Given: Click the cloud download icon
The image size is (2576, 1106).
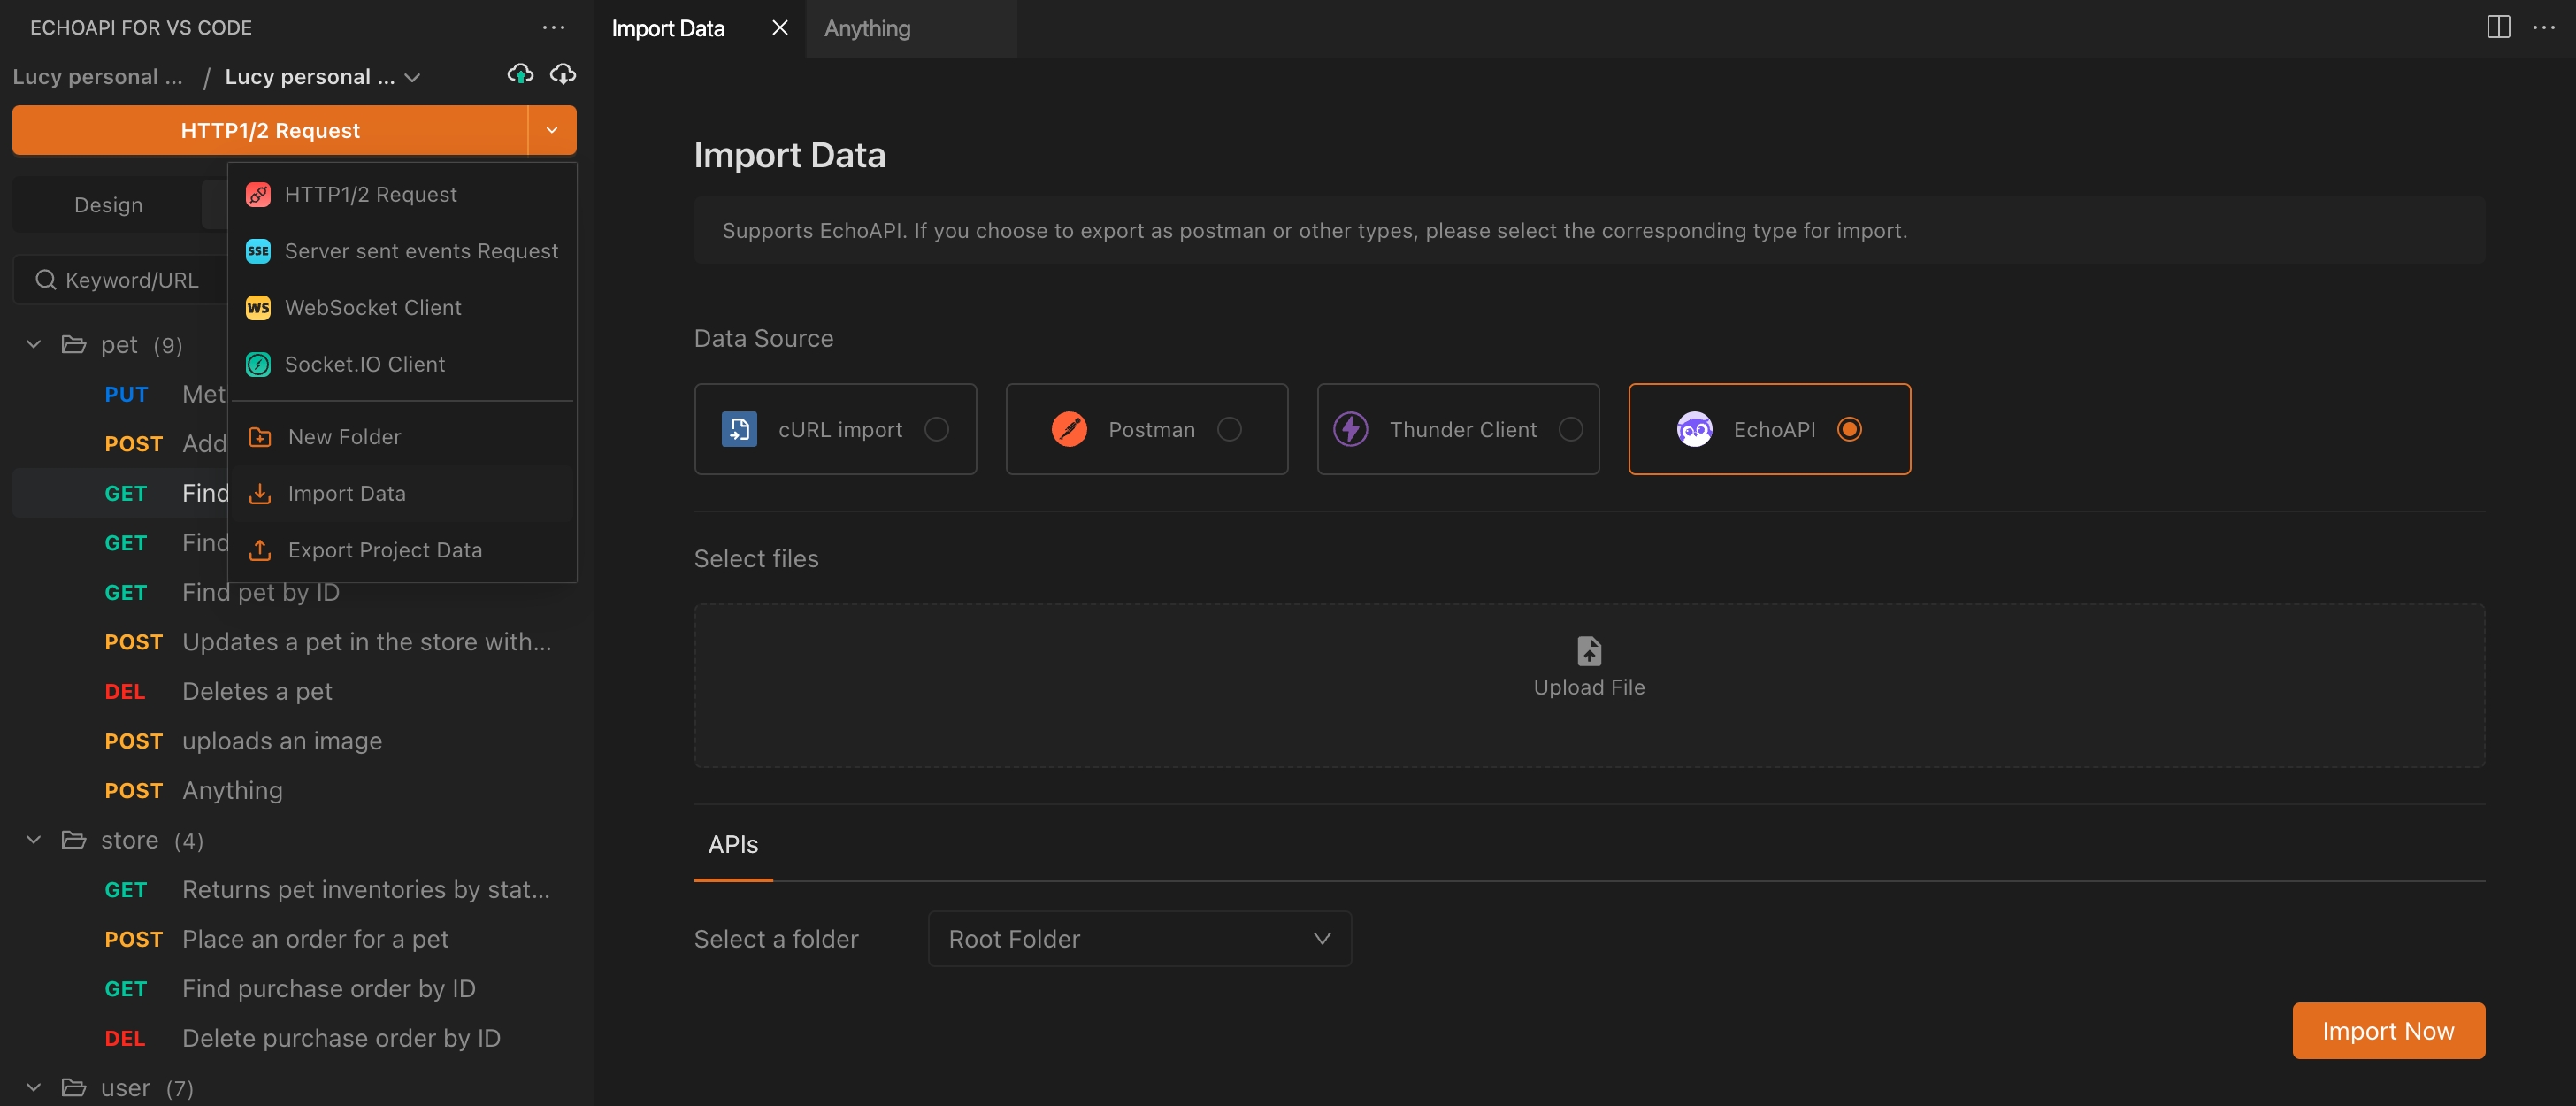Looking at the screenshot, I should [x=563, y=74].
